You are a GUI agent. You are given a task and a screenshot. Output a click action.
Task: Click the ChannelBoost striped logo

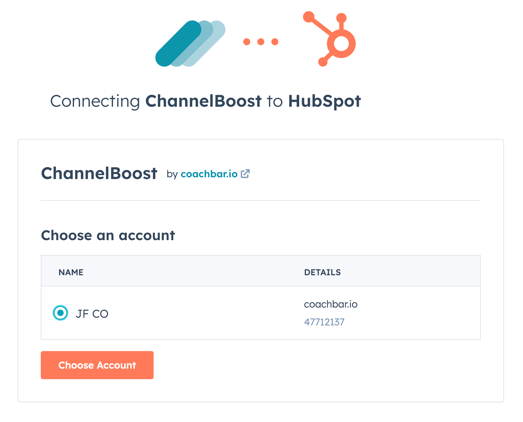pos(190,43)
